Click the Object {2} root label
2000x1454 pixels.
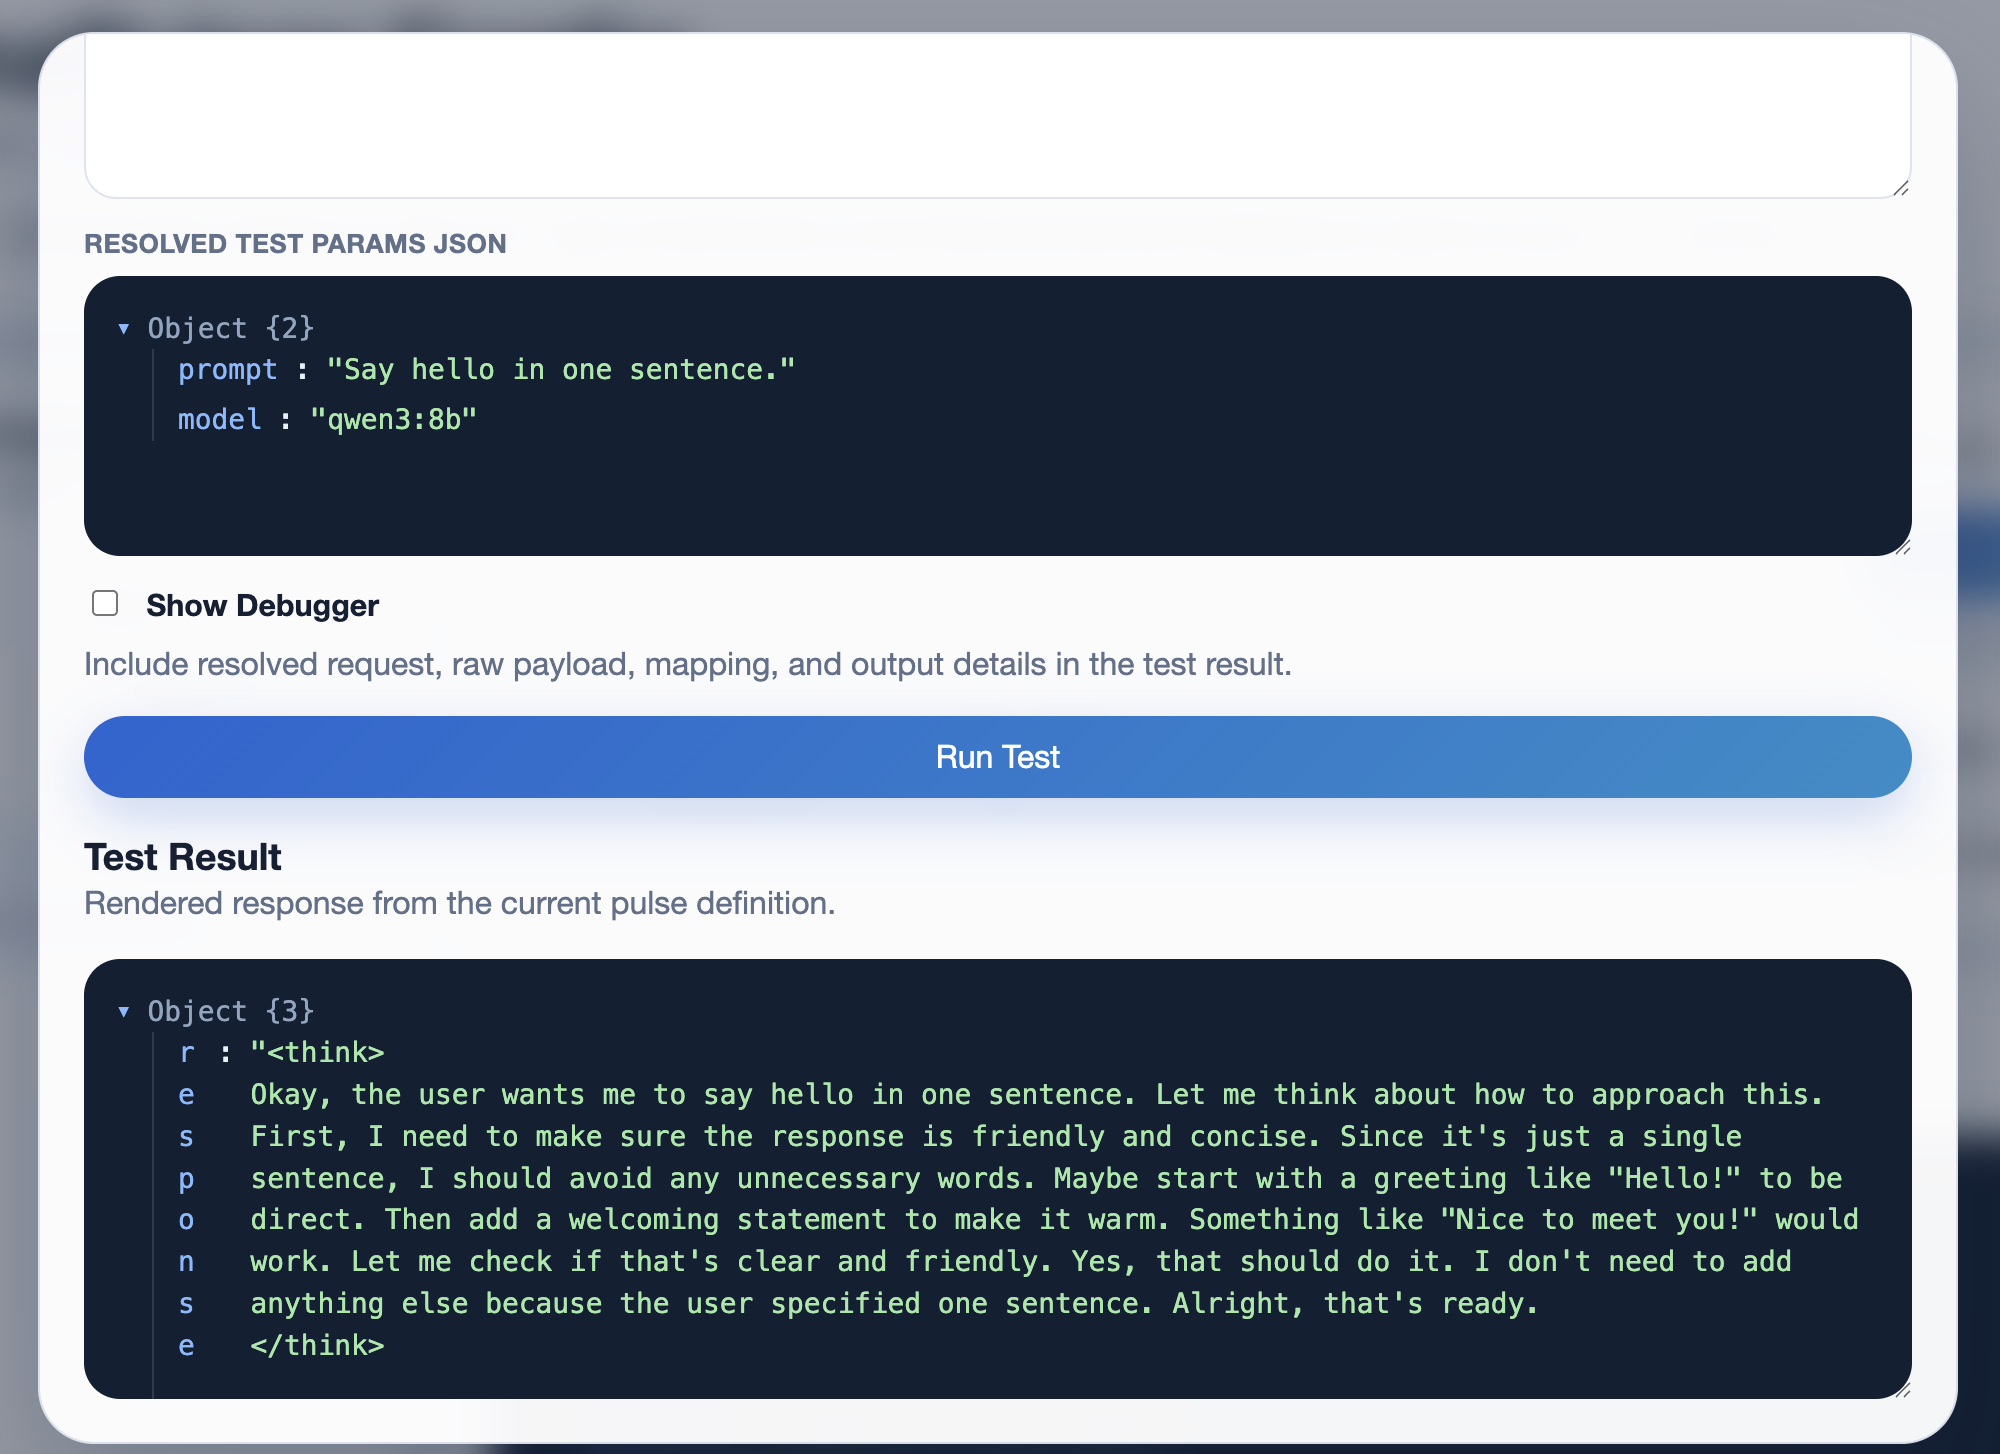(x=230, y=329)
